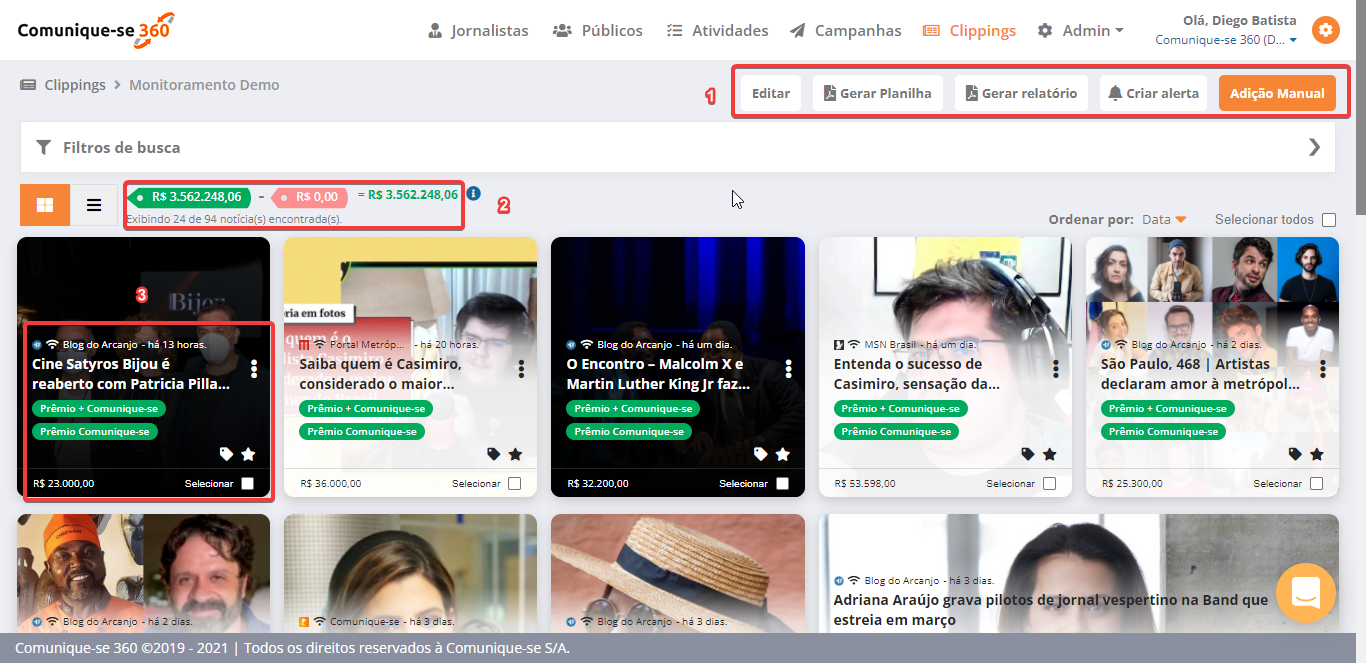Star the O Encontro – Malcolm X article

point(782,454)
